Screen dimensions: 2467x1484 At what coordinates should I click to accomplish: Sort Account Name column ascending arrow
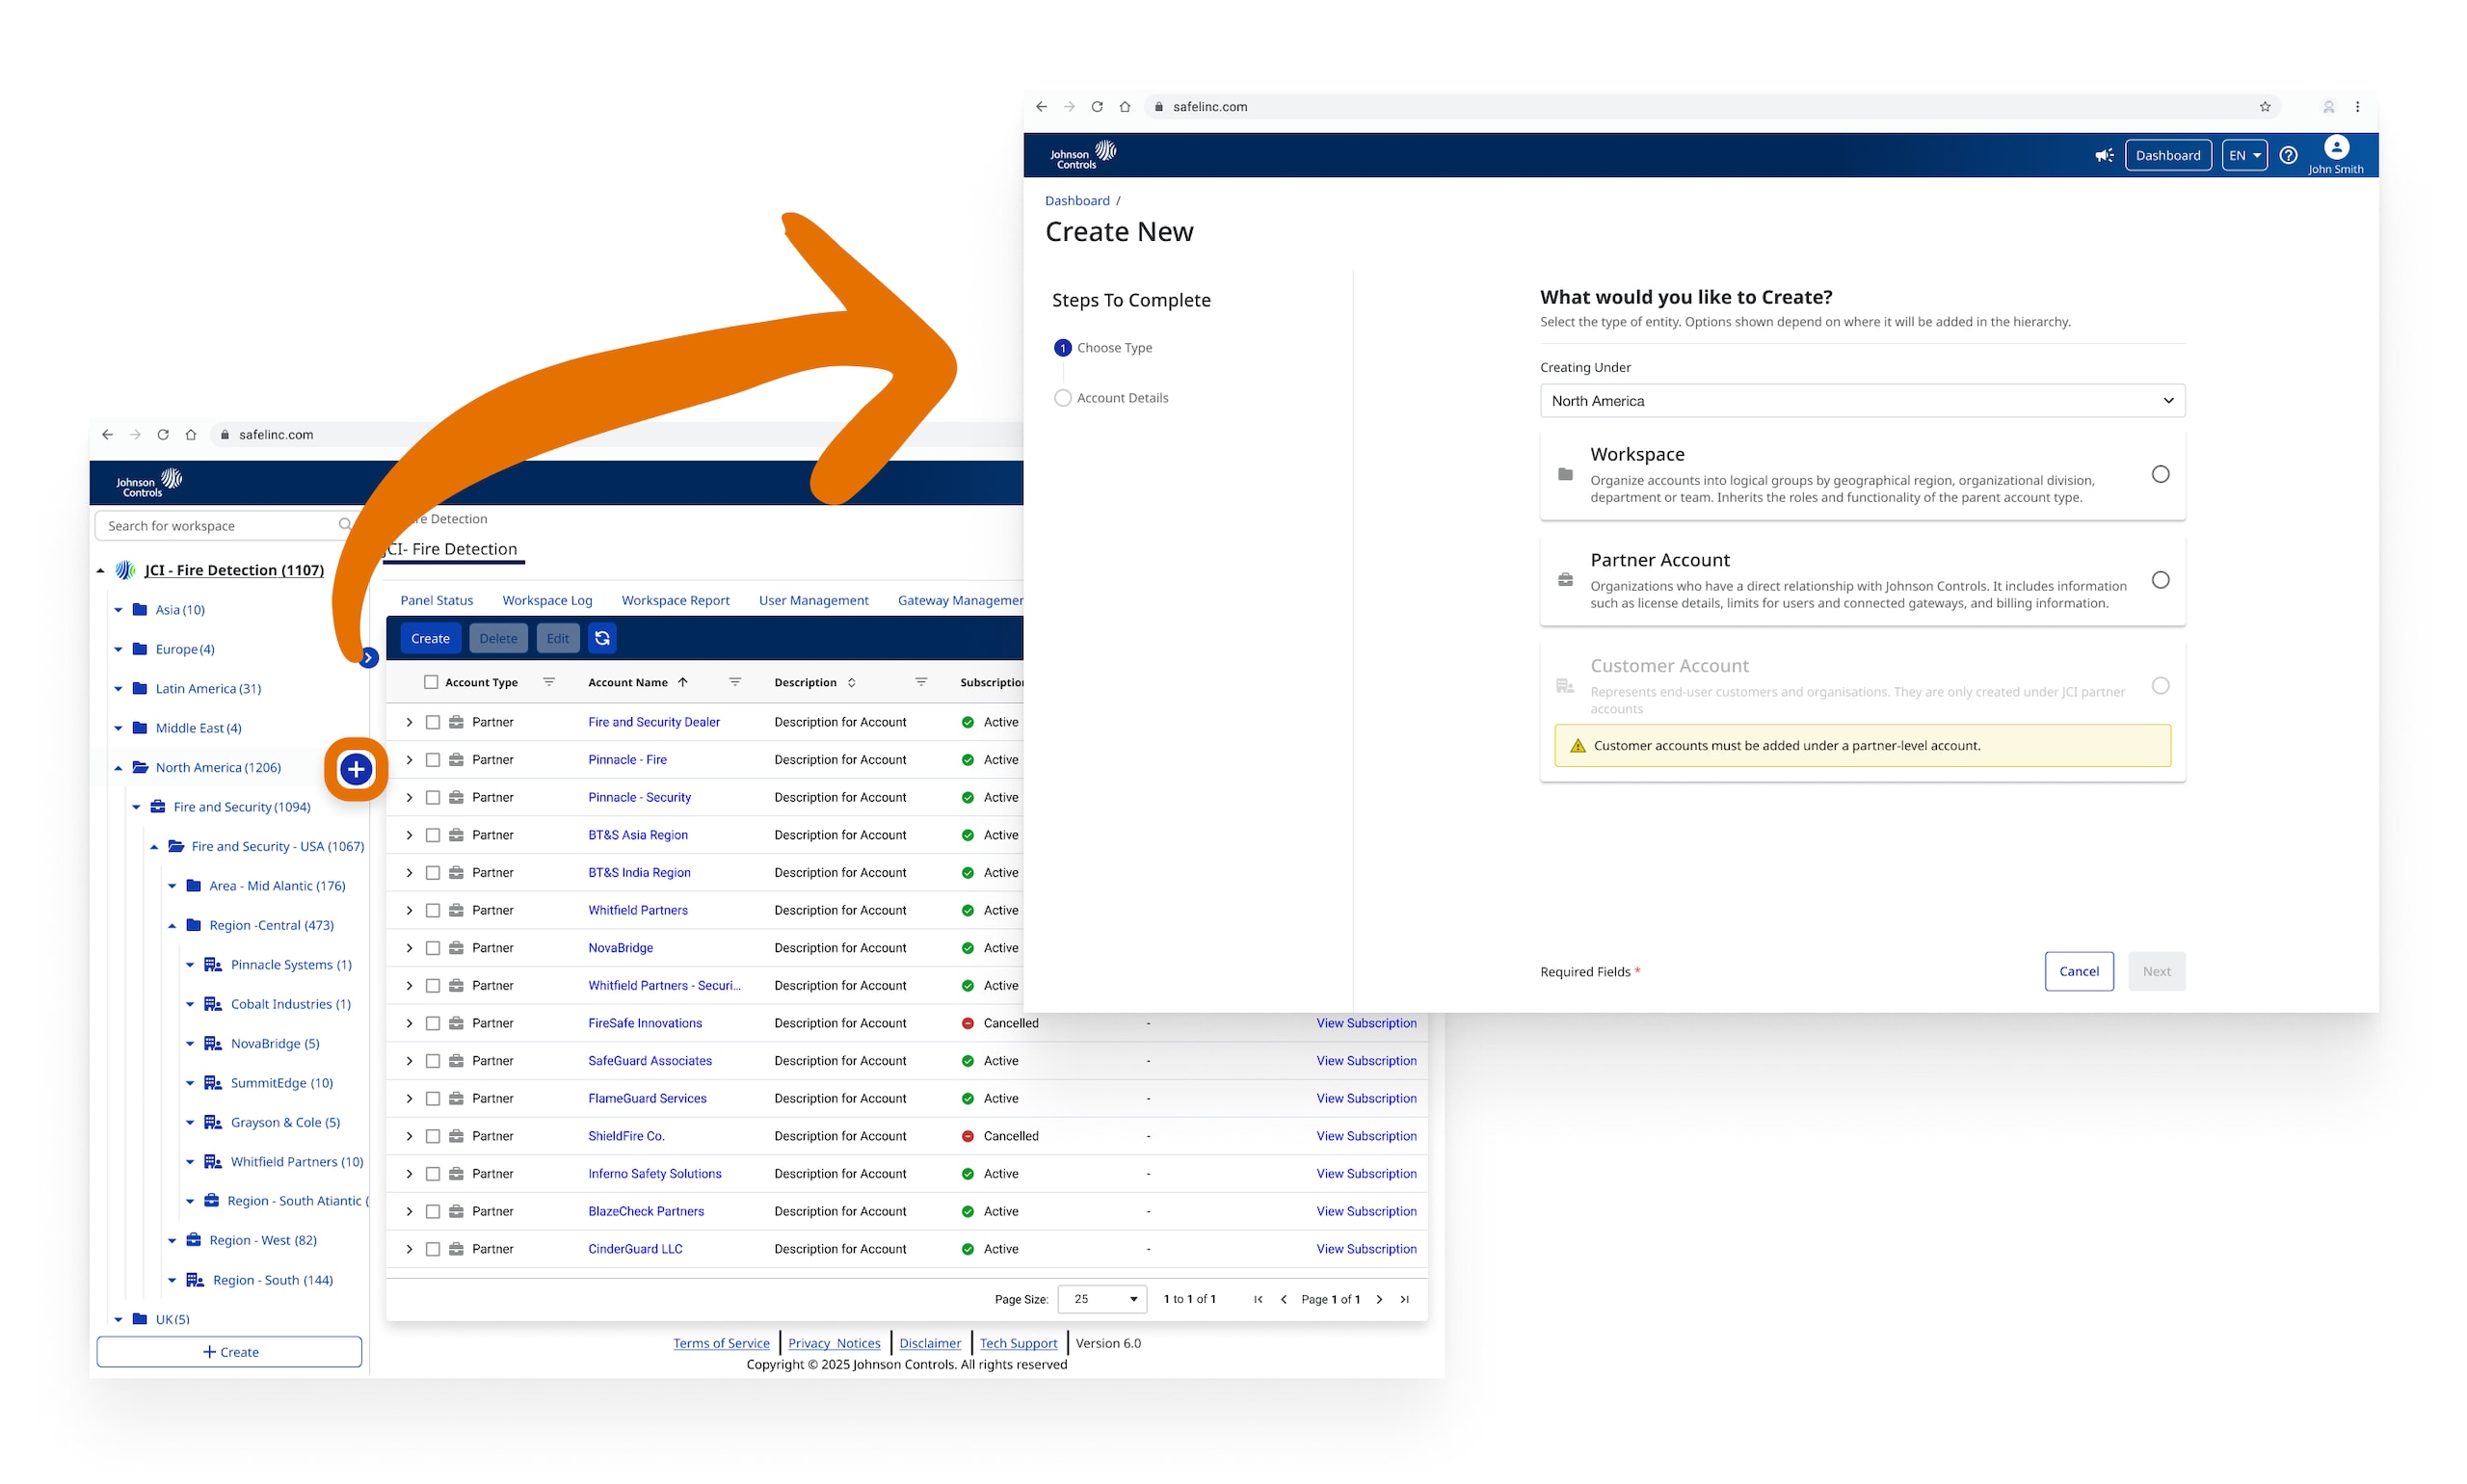coord(683,682)
